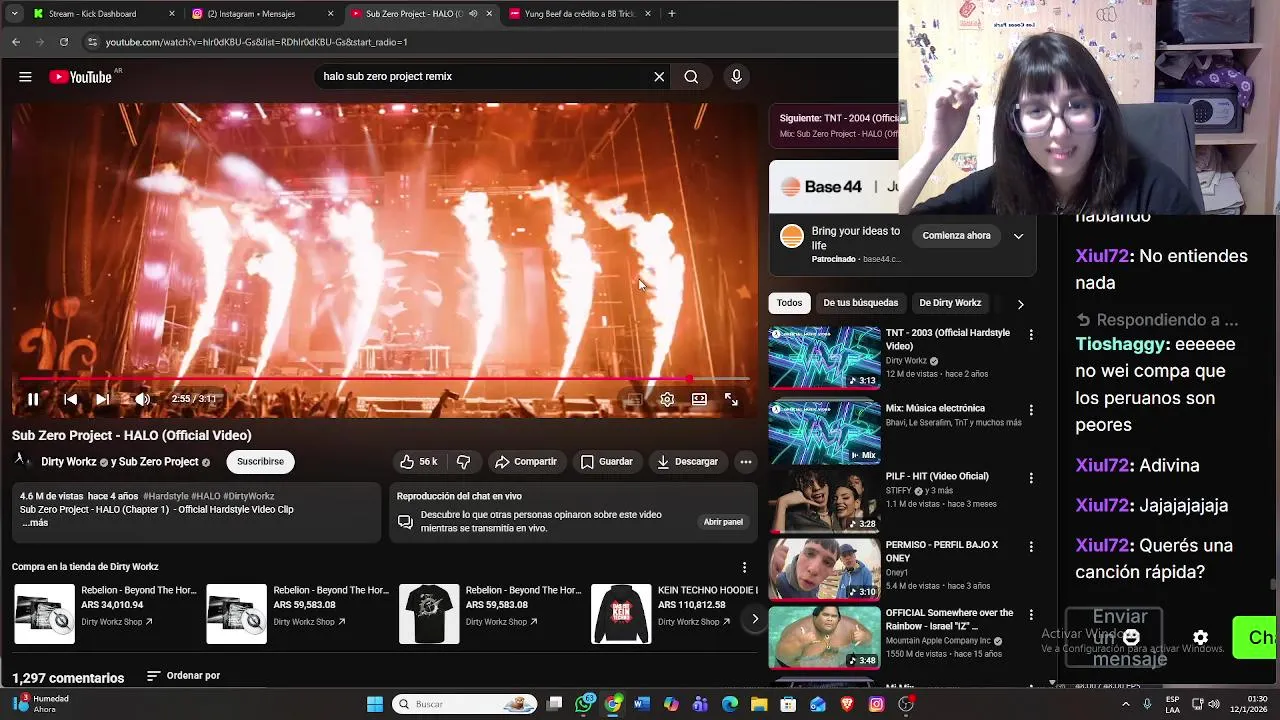Open the chat settings gear icon
The height and width of the screenshot is (720, 1280).
coord(1200,638)
